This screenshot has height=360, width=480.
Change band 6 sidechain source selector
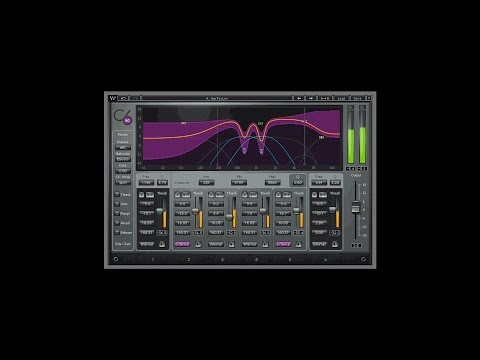pyautogui.click(x=319, y=244)
